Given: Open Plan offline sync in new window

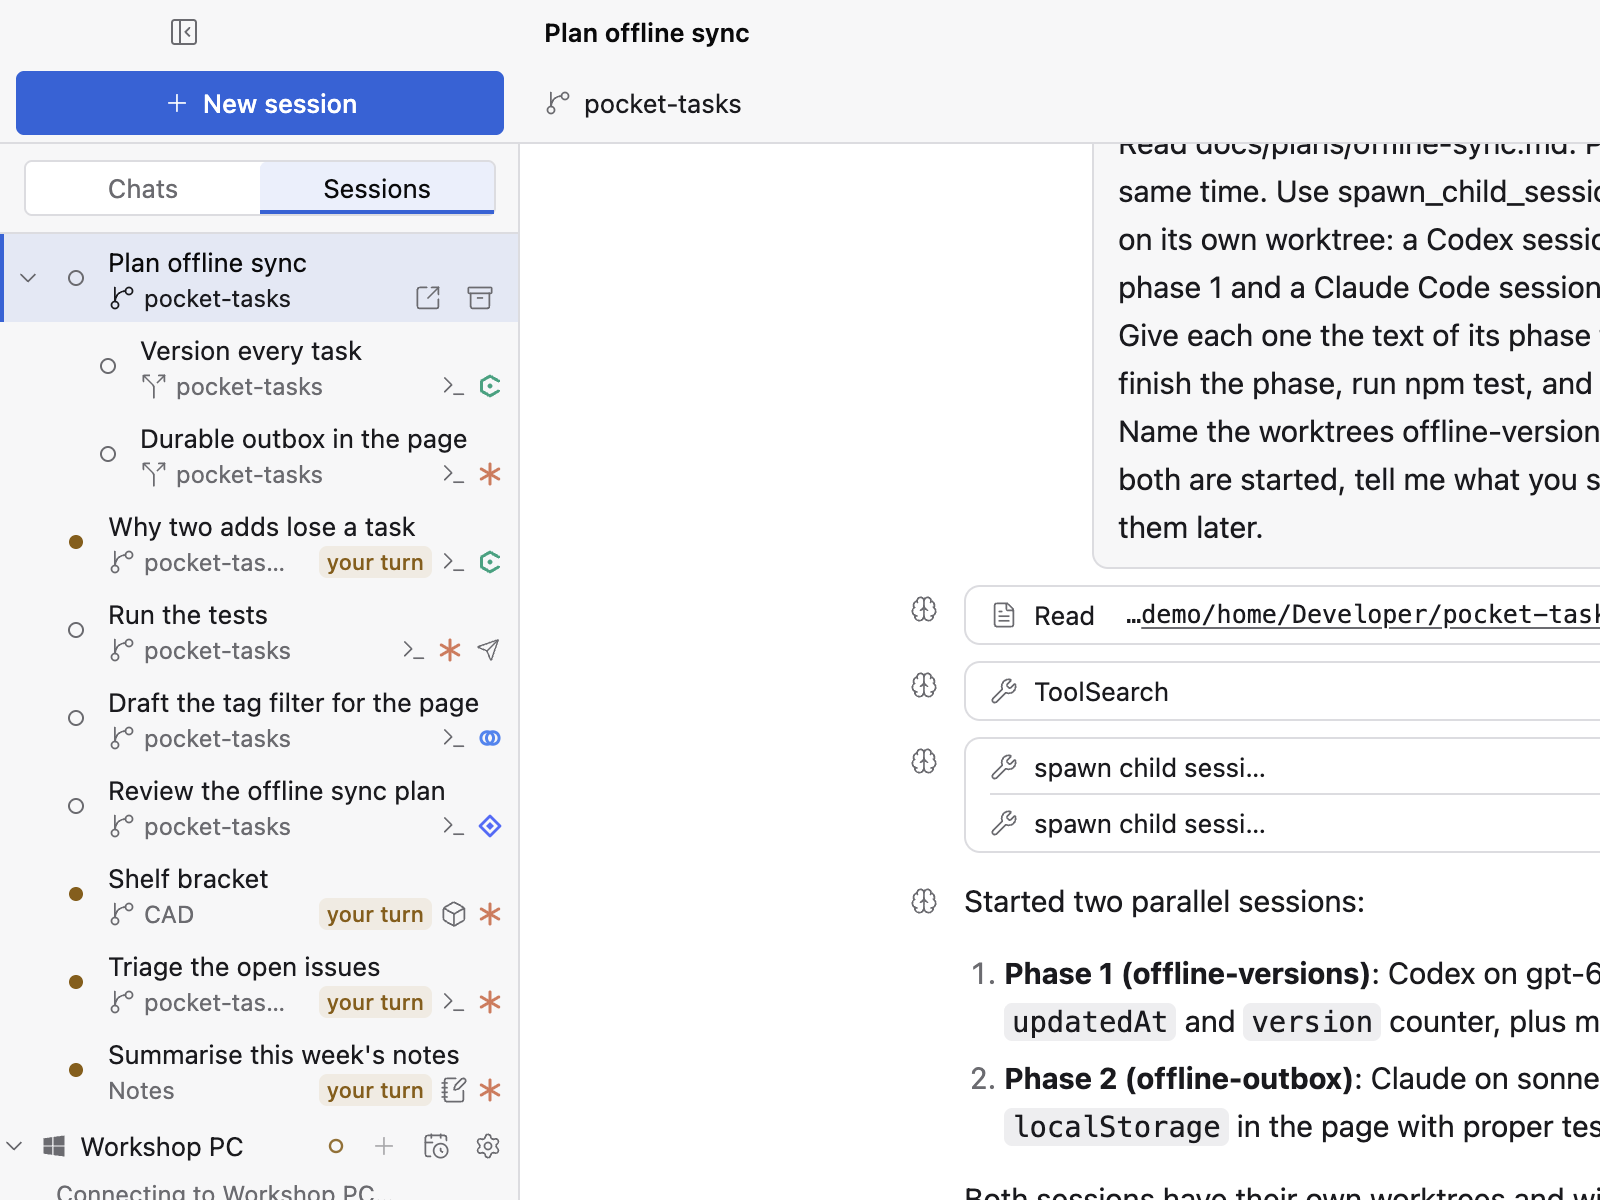Looking at the screenshot, I should click(428, 298).
